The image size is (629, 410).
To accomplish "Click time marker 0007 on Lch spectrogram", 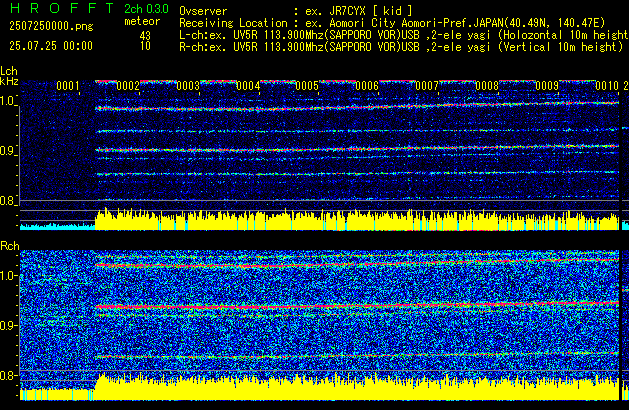I will (x=427, y=86).
